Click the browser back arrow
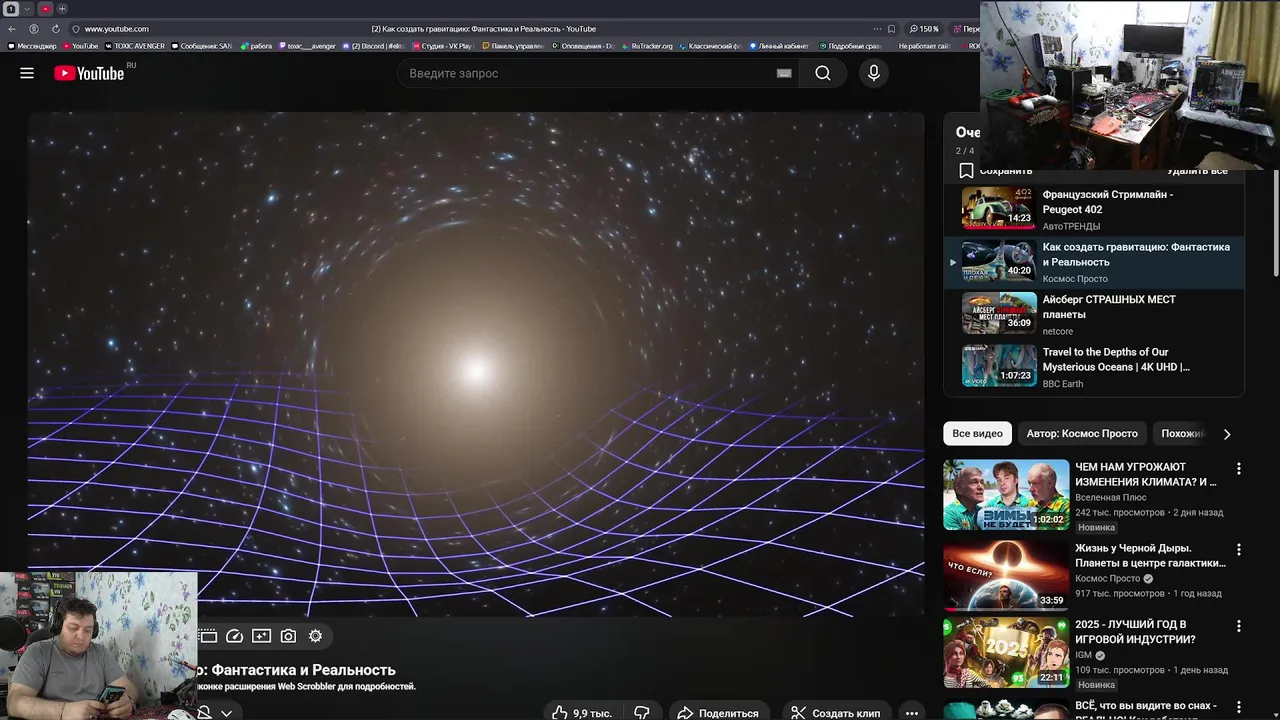 (x=12, y=29)
